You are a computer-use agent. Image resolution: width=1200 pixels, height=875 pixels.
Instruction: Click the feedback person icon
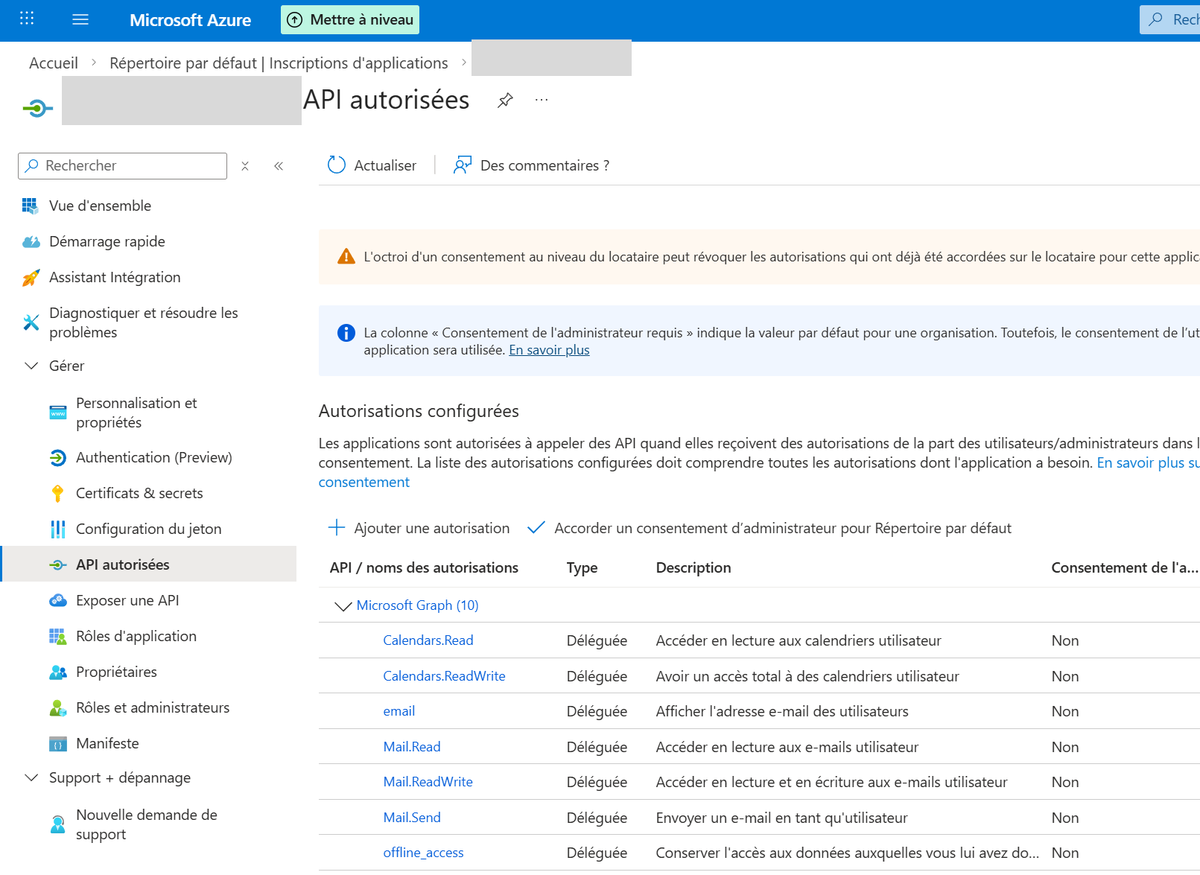click(462, 165)
